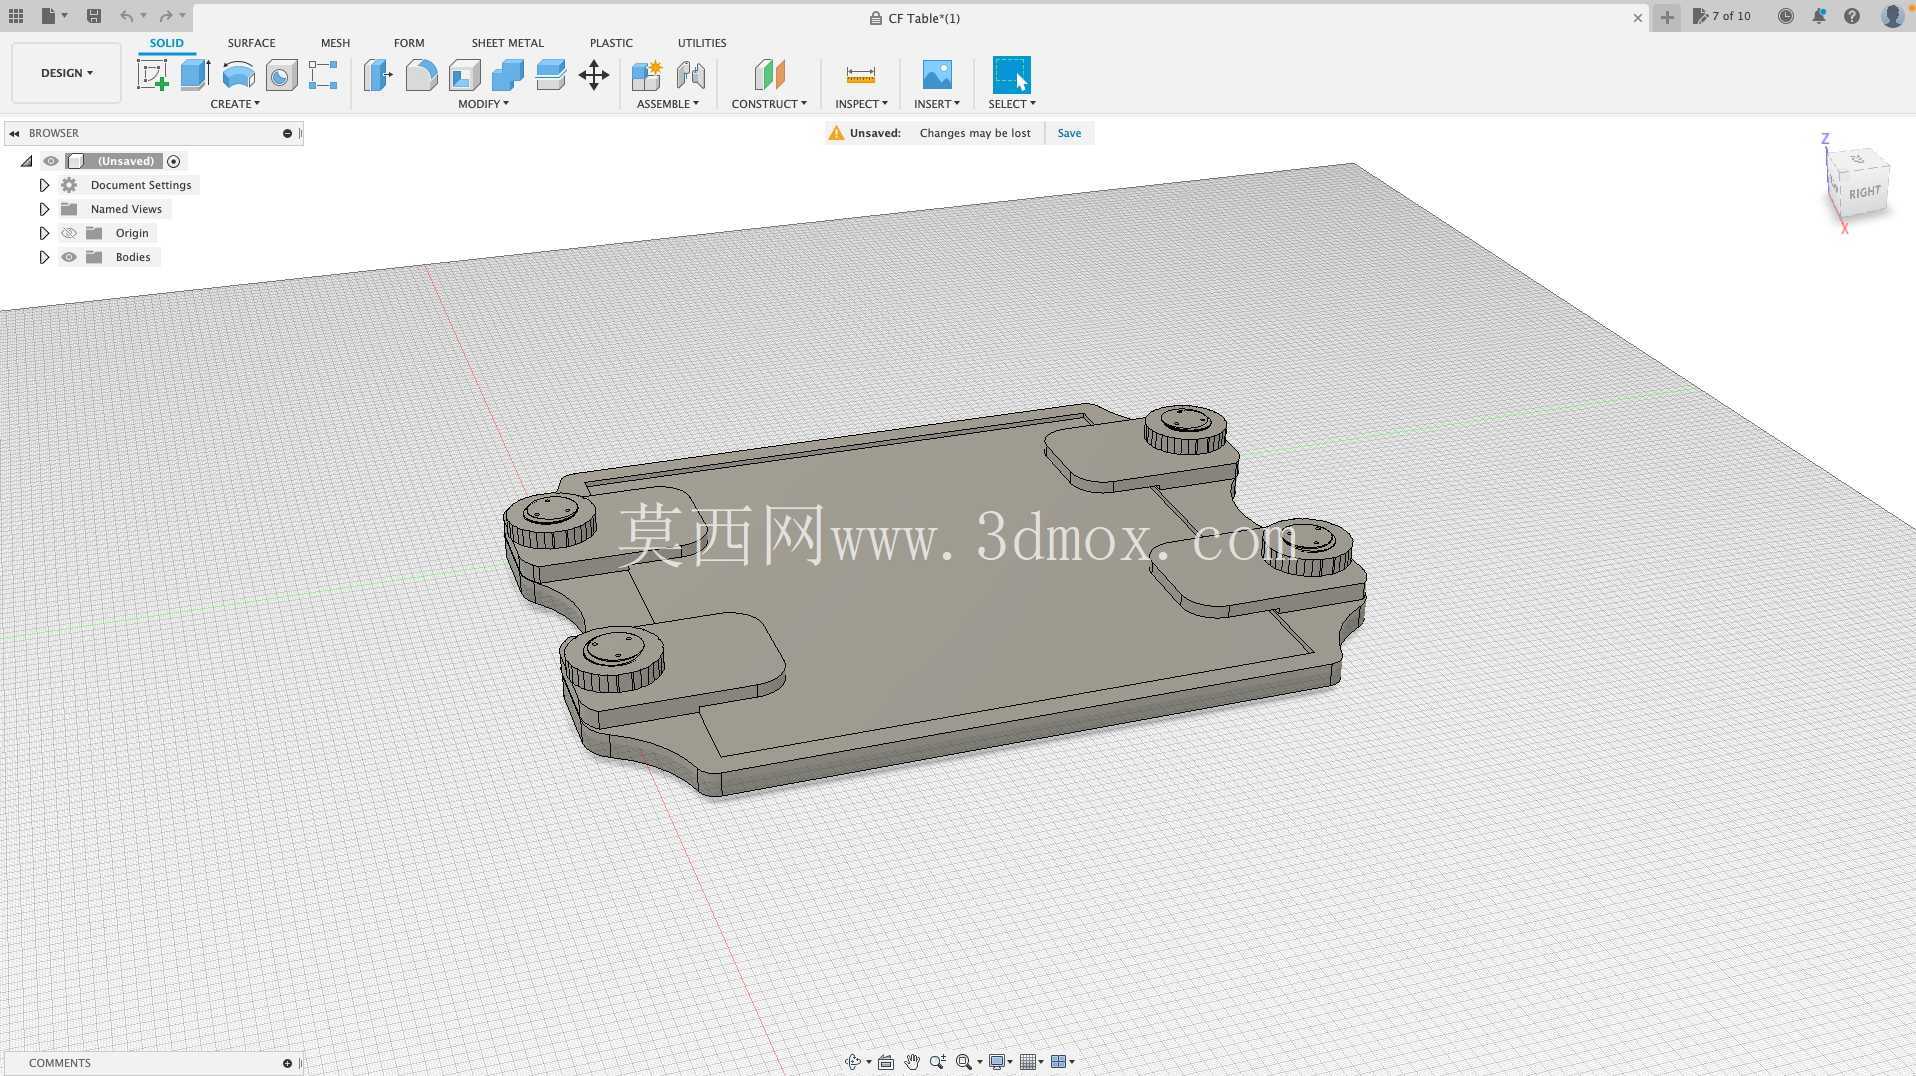Select the Move/Copy tool

pyautogui.click(x=594, y=75)
